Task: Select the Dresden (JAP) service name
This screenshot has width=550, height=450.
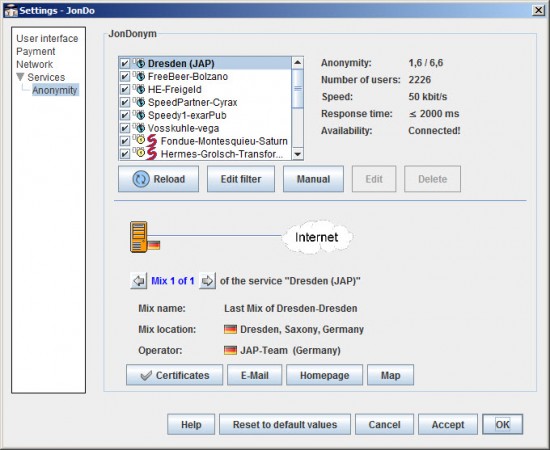Action: pos(181,63)
